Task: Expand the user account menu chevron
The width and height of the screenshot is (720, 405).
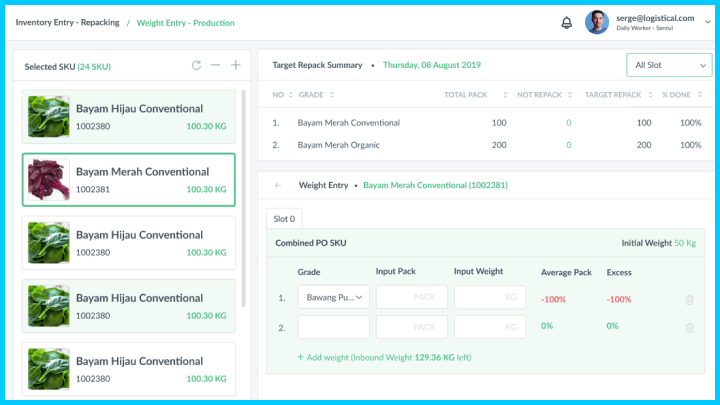Action: point(708,22)
